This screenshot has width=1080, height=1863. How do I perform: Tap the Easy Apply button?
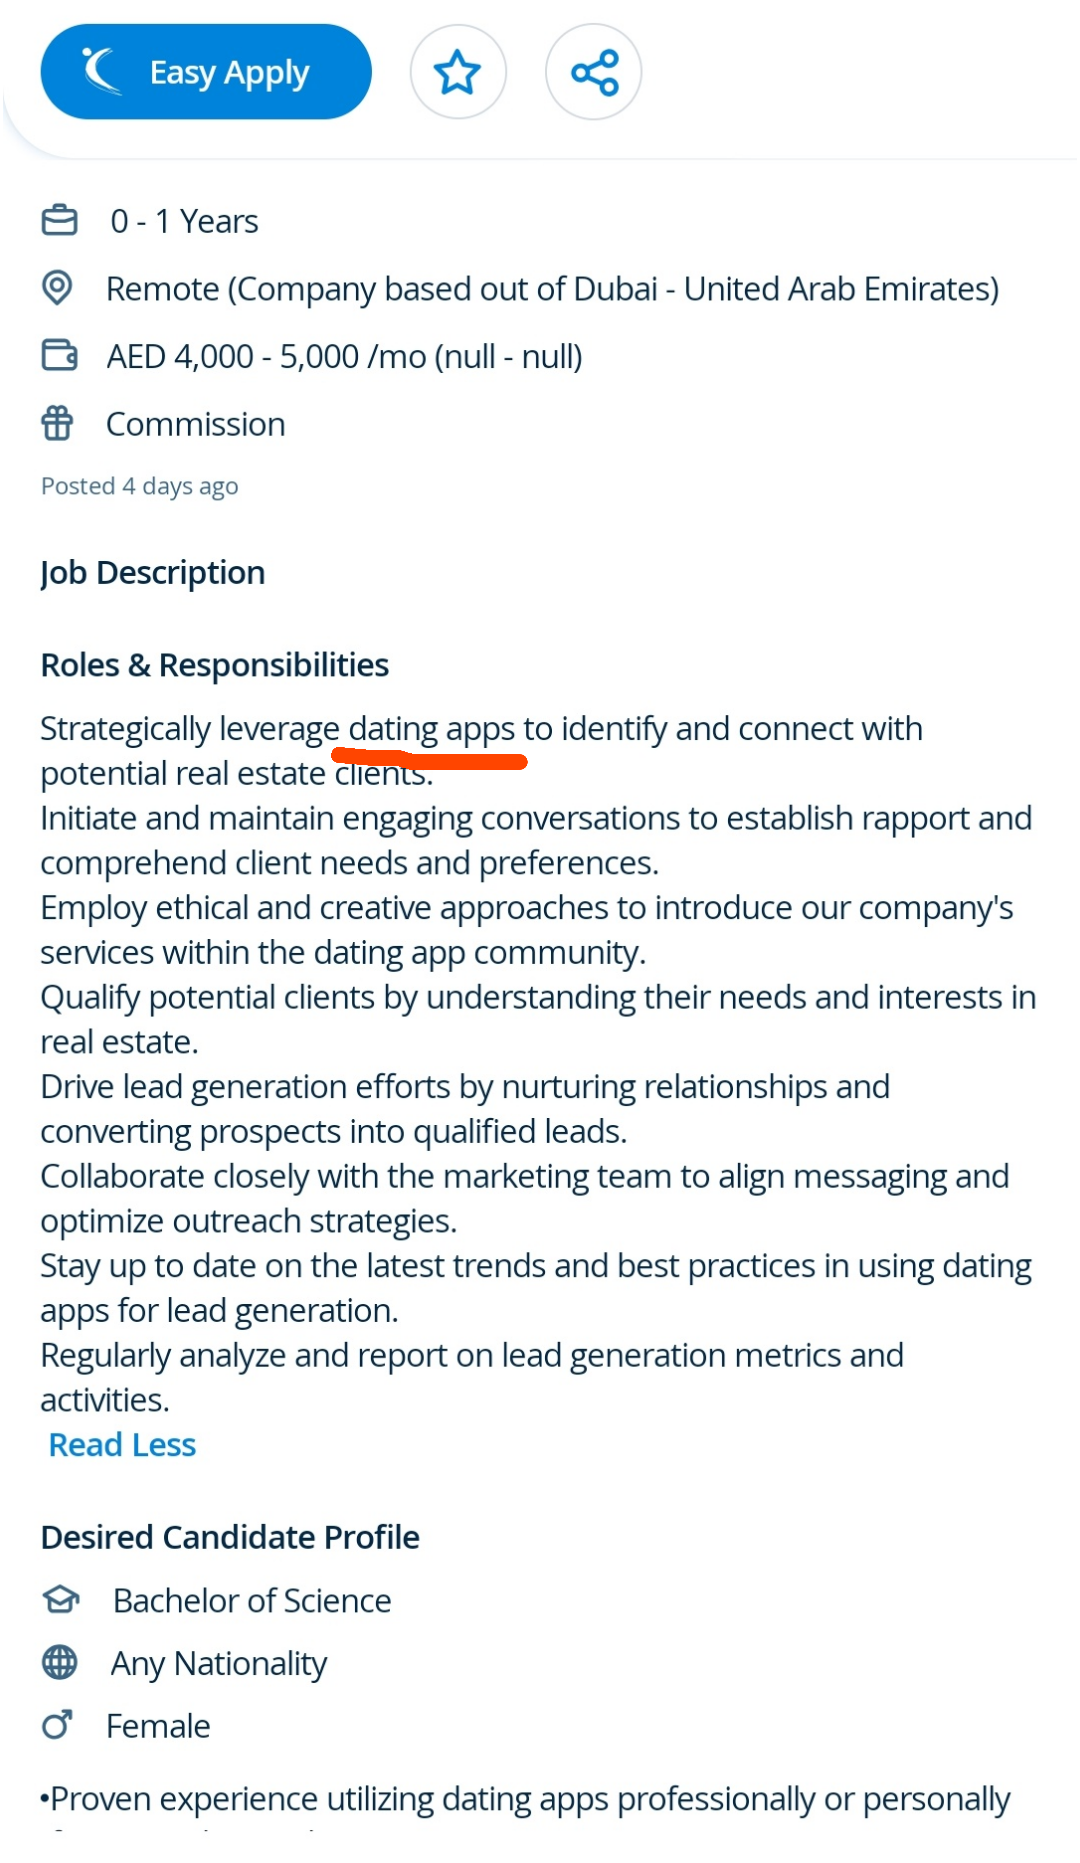tap(206, 72)
